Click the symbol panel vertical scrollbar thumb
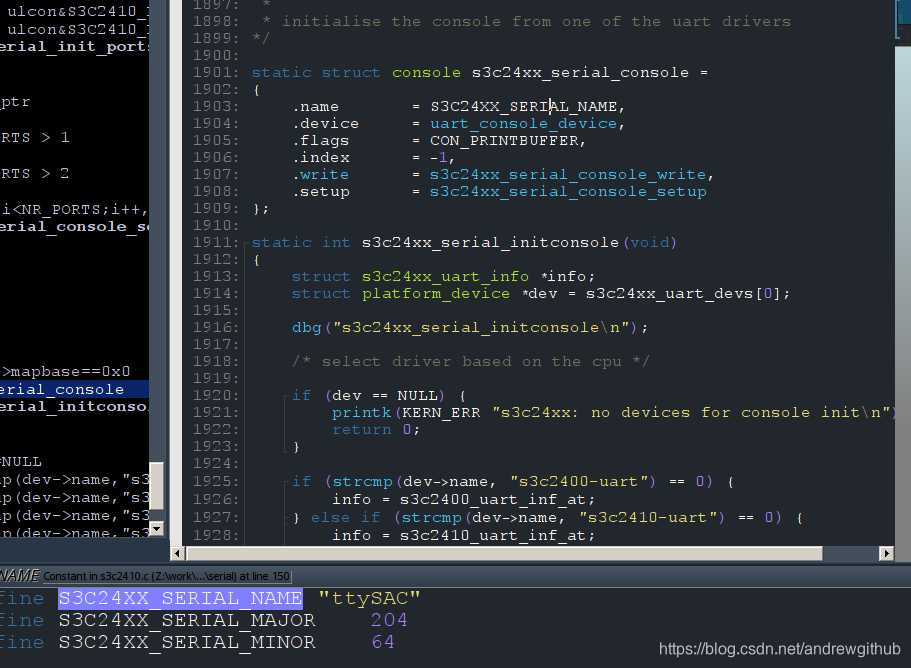This screenshot has width=911, height=668. click(156, 486)
